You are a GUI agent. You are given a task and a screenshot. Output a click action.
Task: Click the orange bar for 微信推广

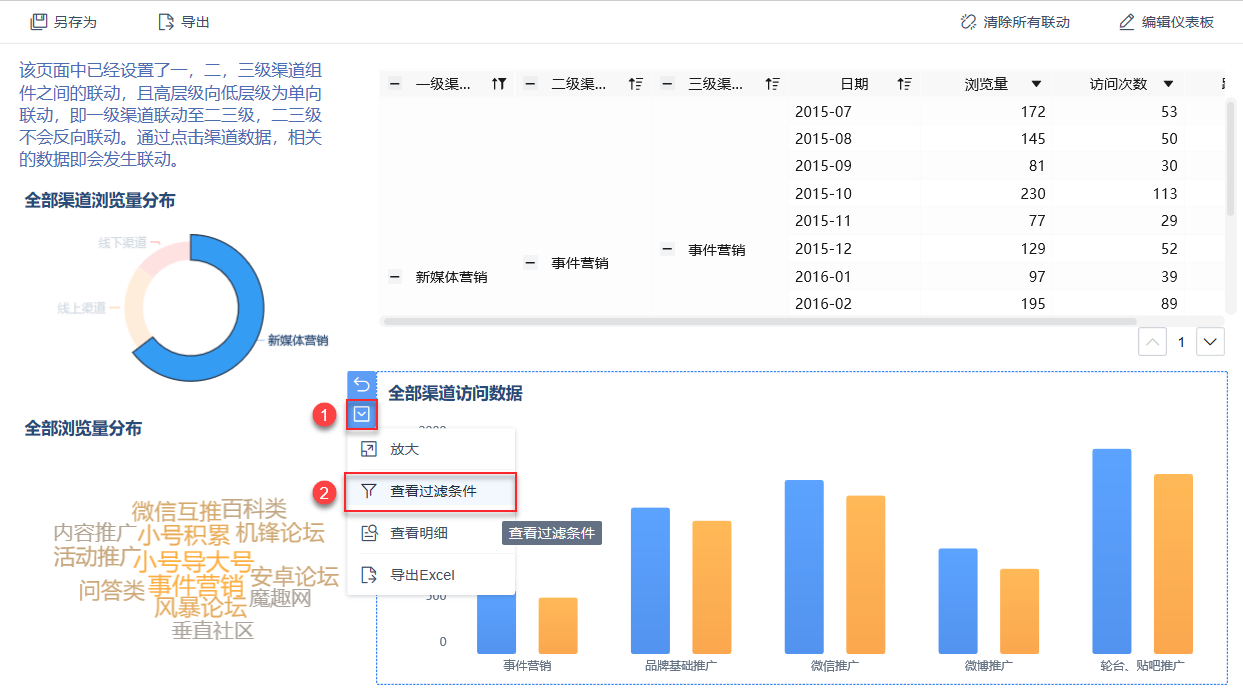pos(866,574)
